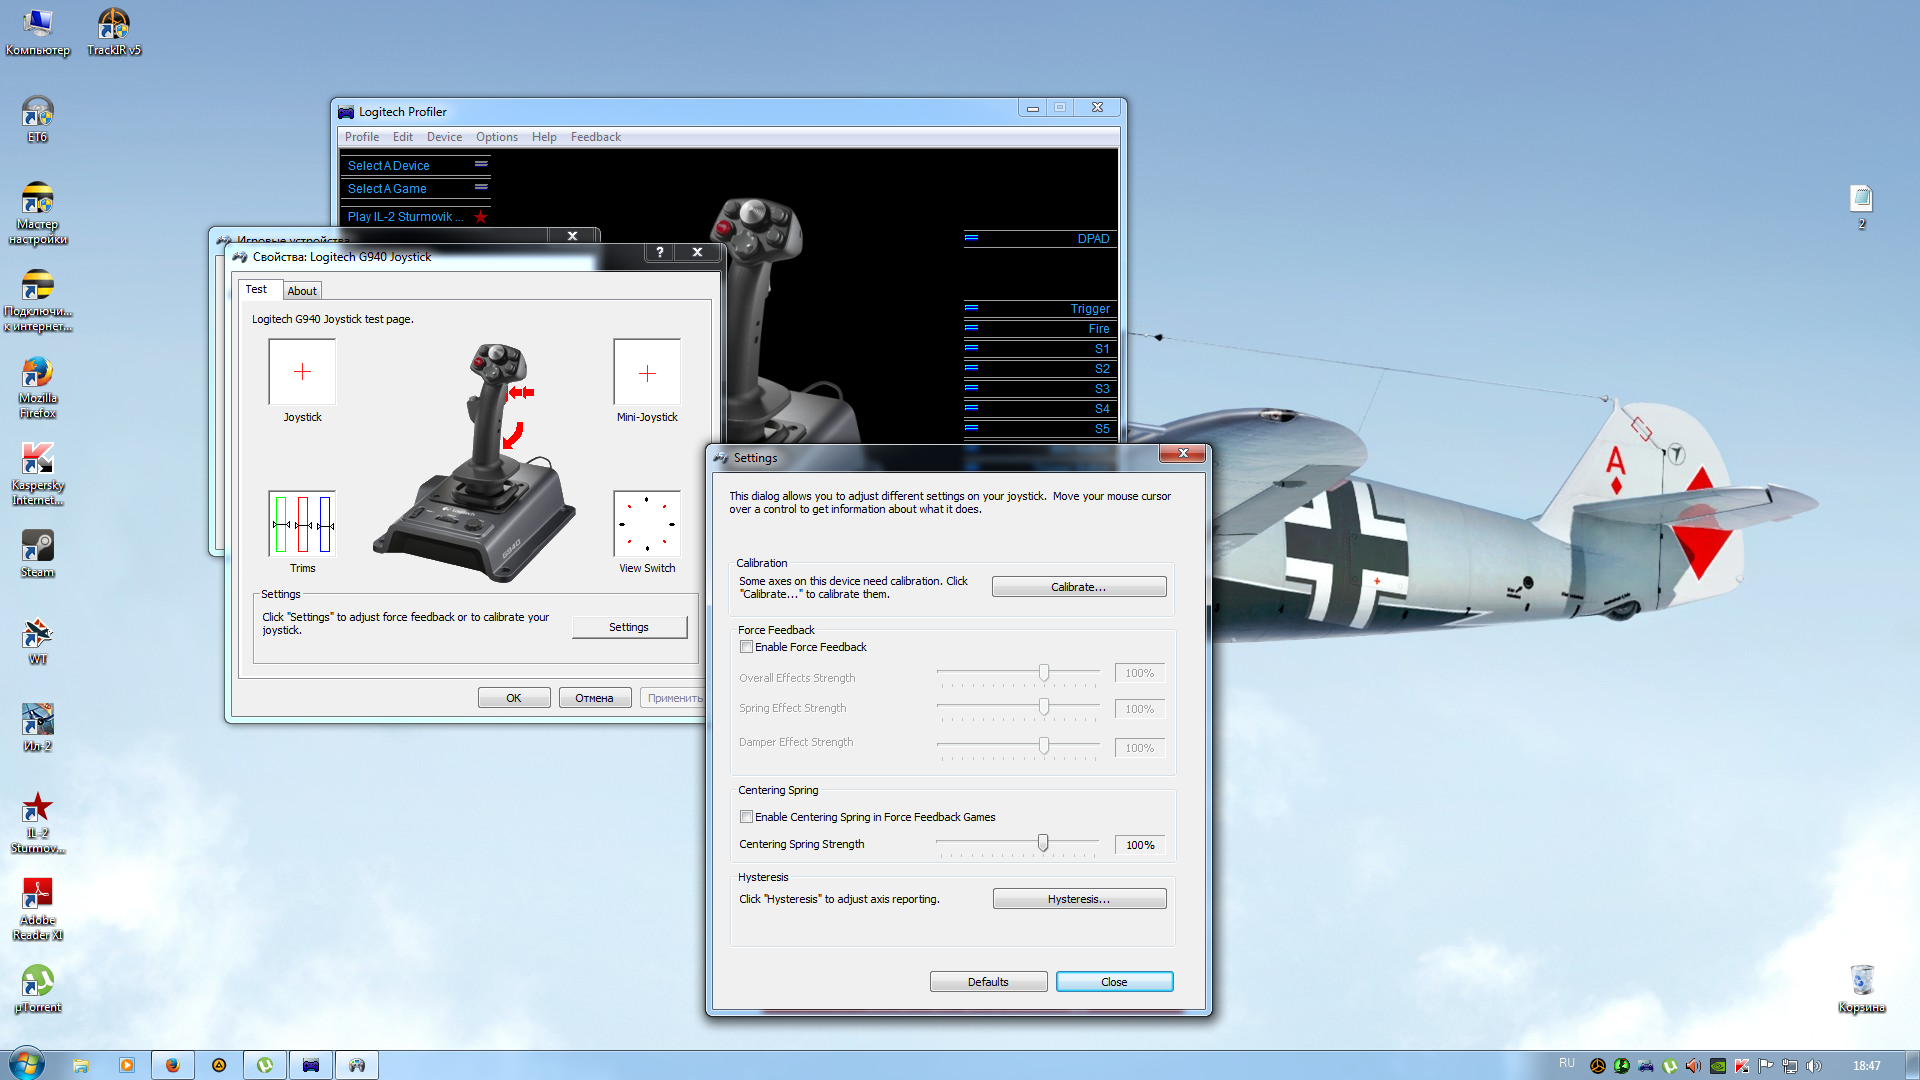Click the Calibrate... button
This screenshot has height=1080, width=1920.
click(x=1079, y=587)
